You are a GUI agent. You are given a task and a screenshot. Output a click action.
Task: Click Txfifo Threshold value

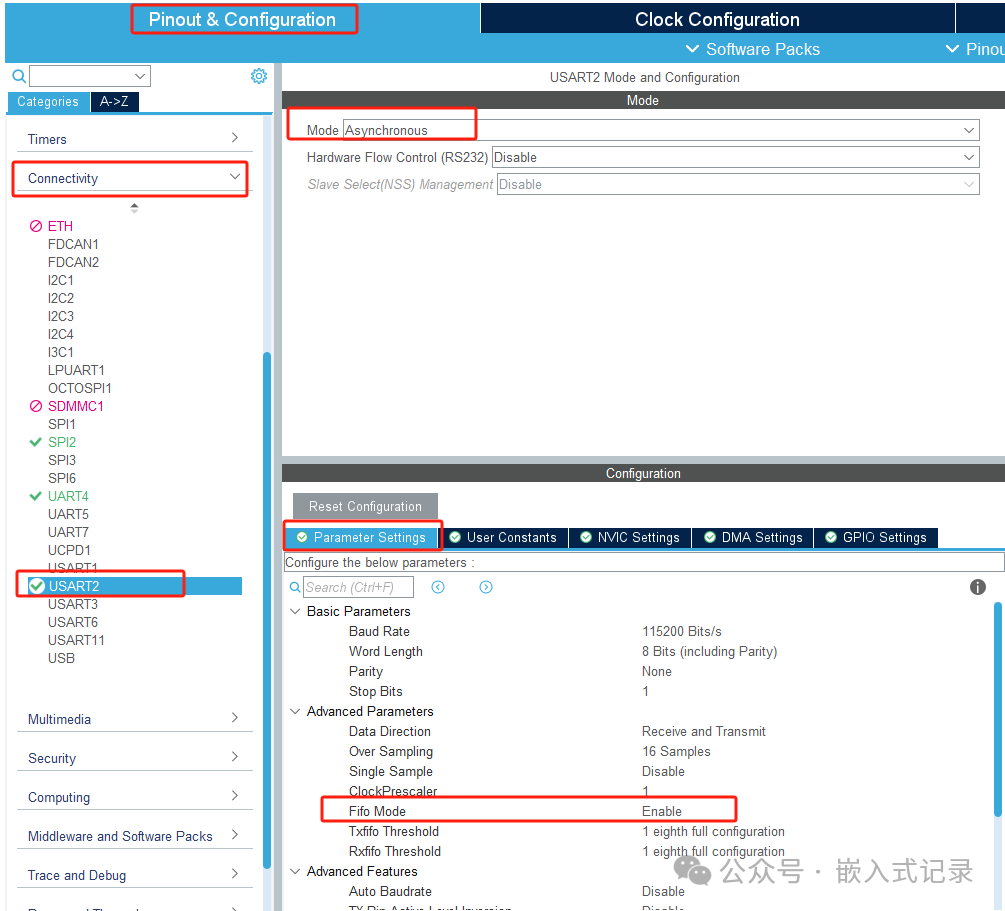(x=713, y=832)
